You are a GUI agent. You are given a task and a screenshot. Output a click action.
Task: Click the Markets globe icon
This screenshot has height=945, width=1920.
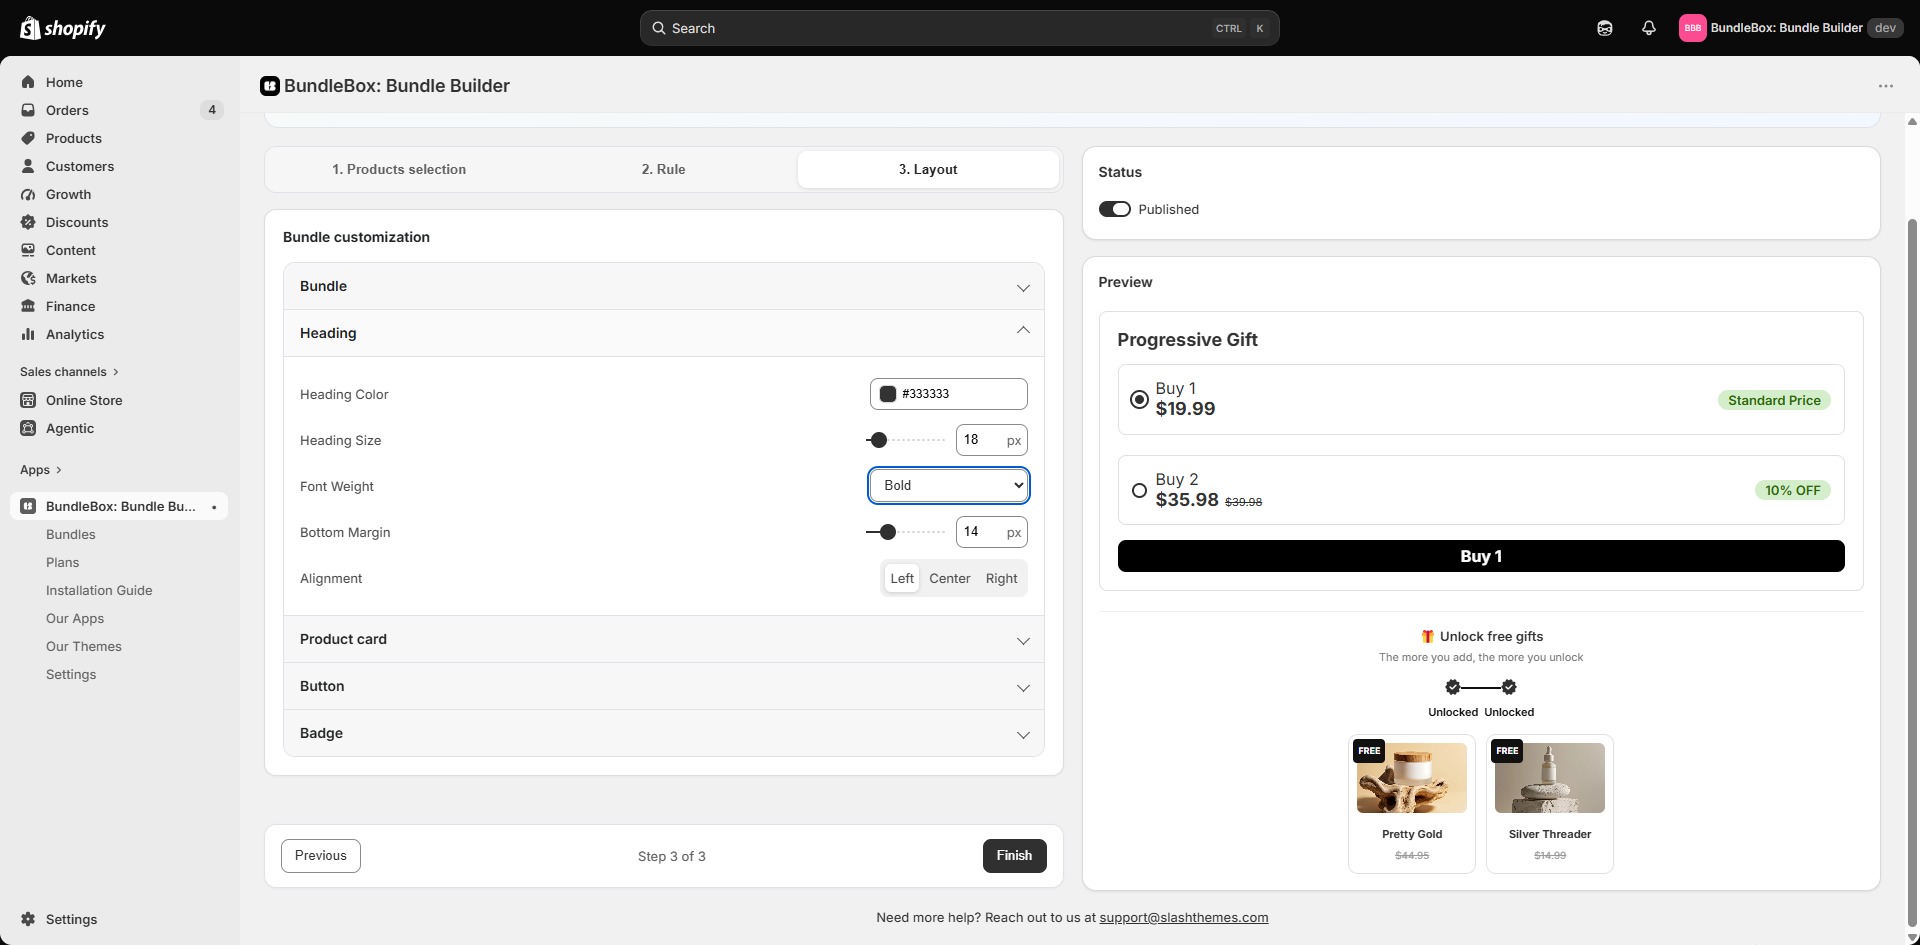28,278
